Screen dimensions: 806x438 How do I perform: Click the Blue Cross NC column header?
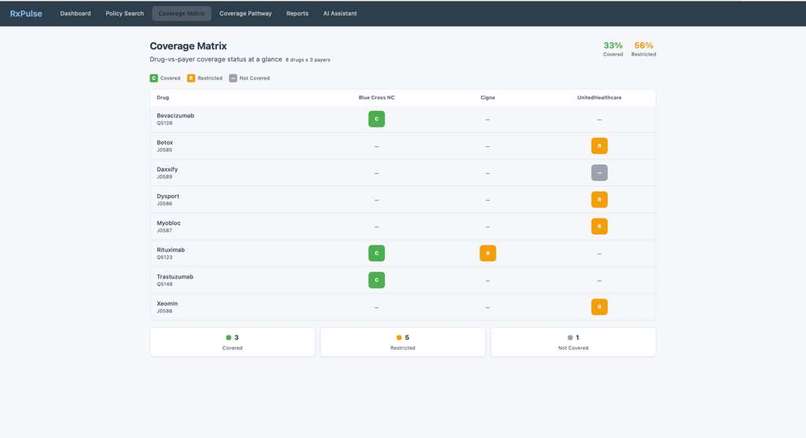click(x=376, y=98)
